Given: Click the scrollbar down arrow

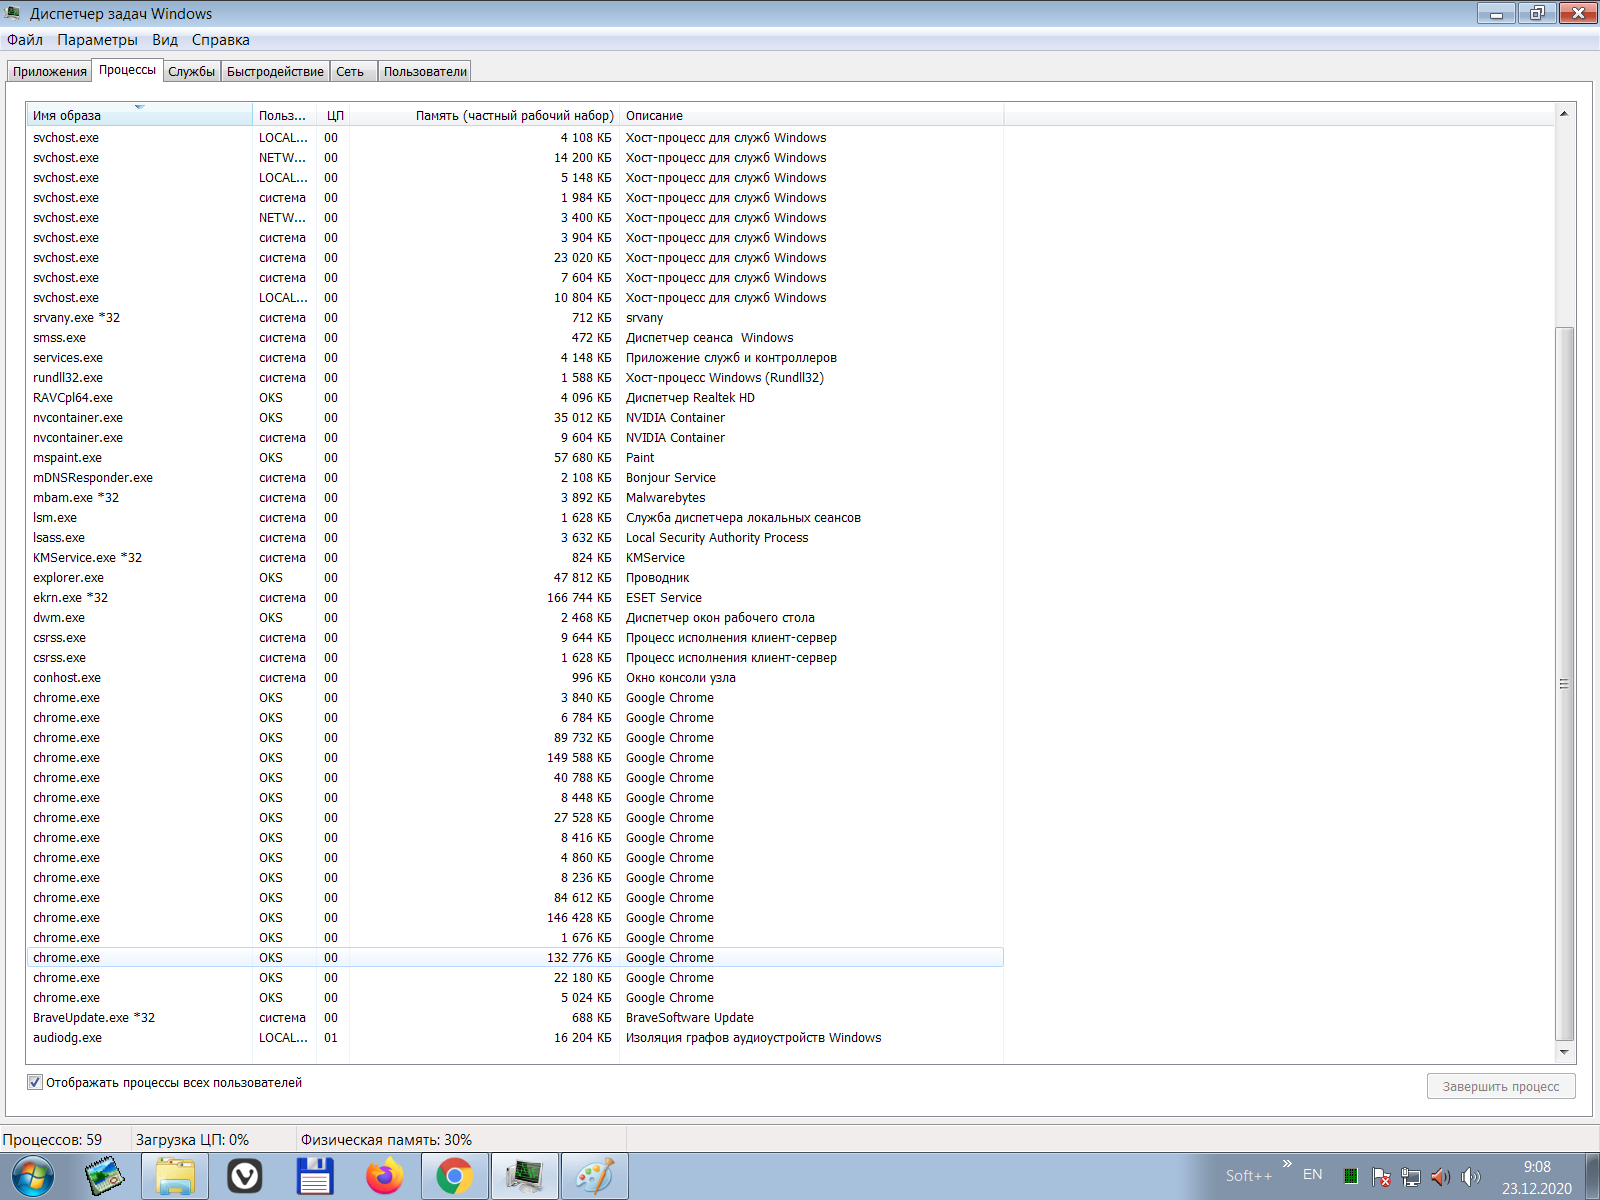Looking at the screenshot, I should pyautogui.click(x=1564, y=1052).
